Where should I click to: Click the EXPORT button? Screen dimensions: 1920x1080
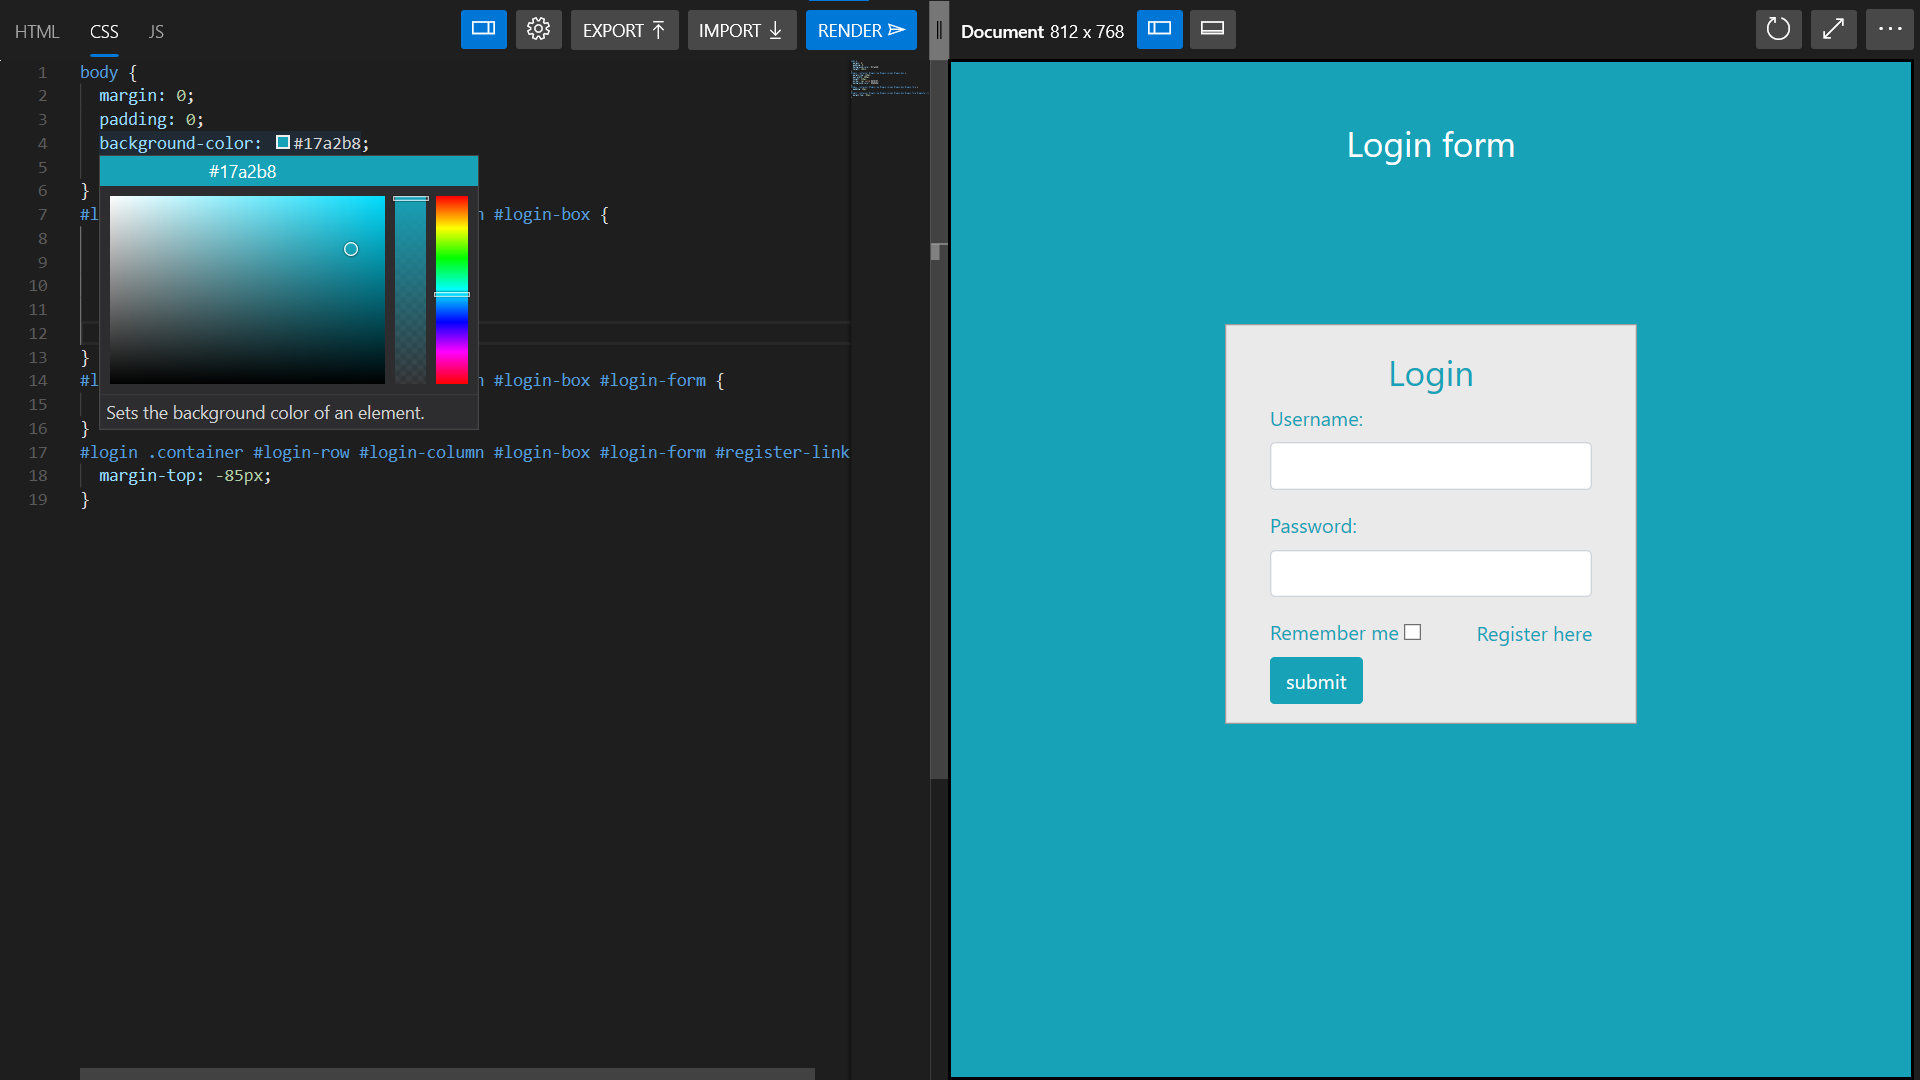(624, 30)
